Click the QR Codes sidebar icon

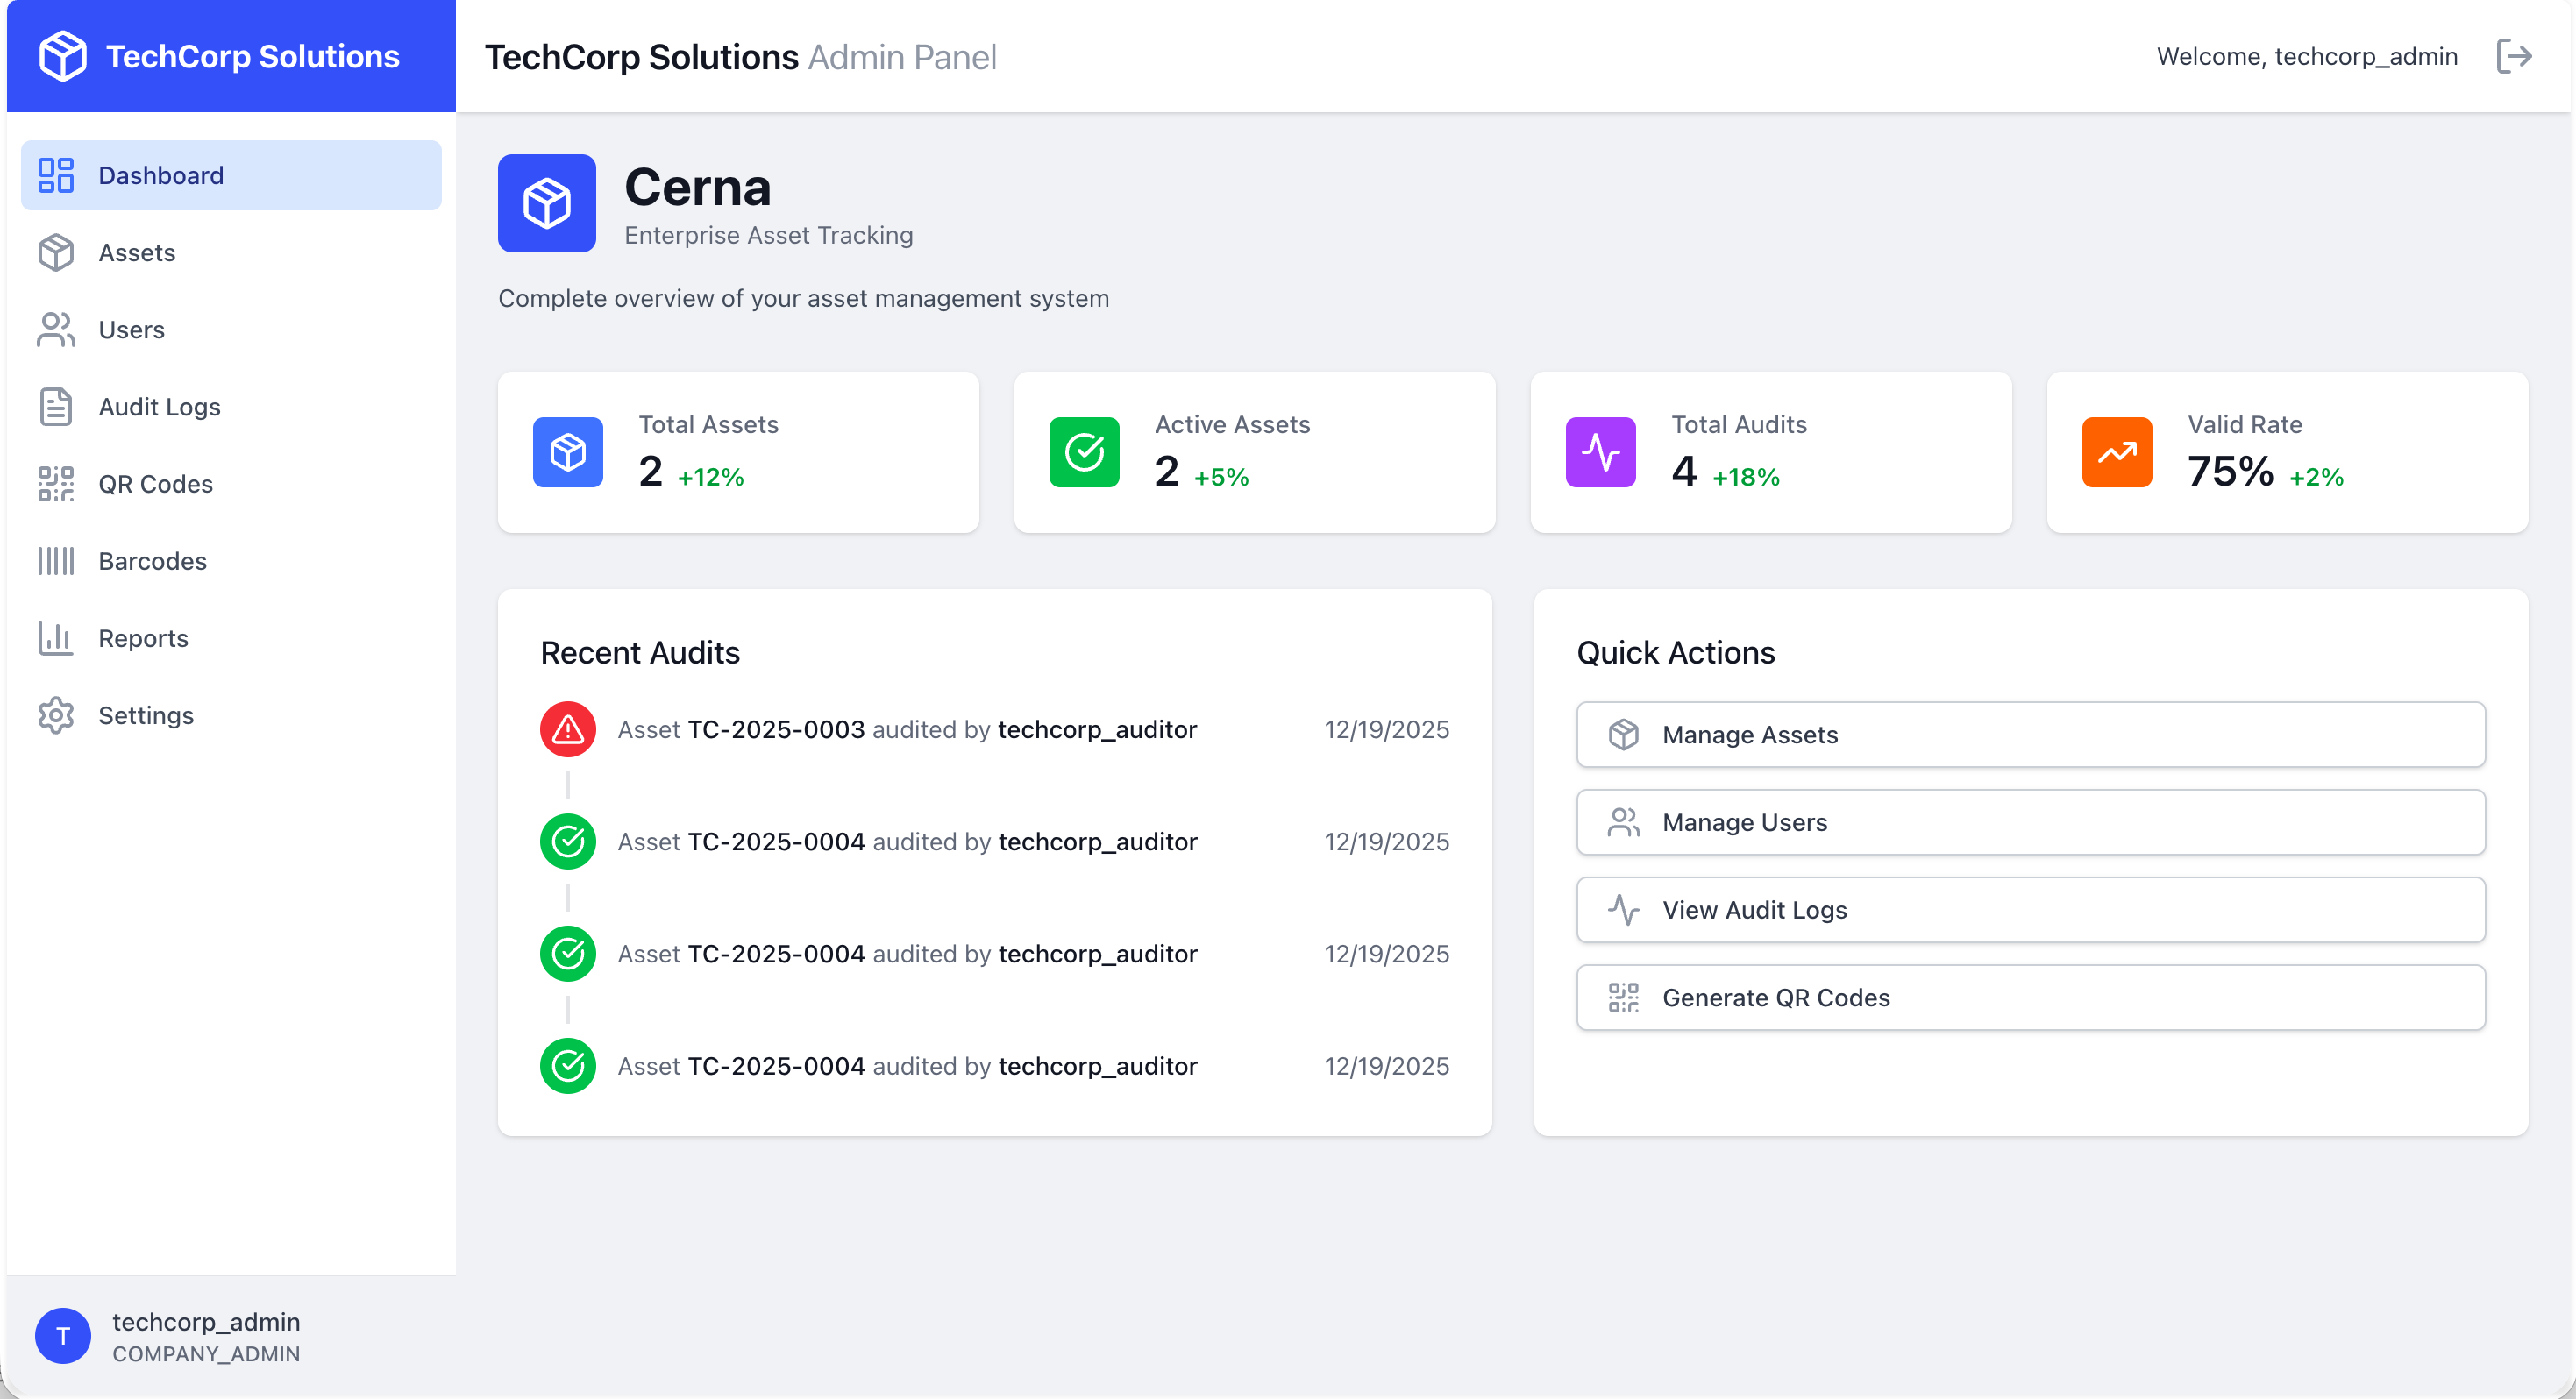[56, 484]
